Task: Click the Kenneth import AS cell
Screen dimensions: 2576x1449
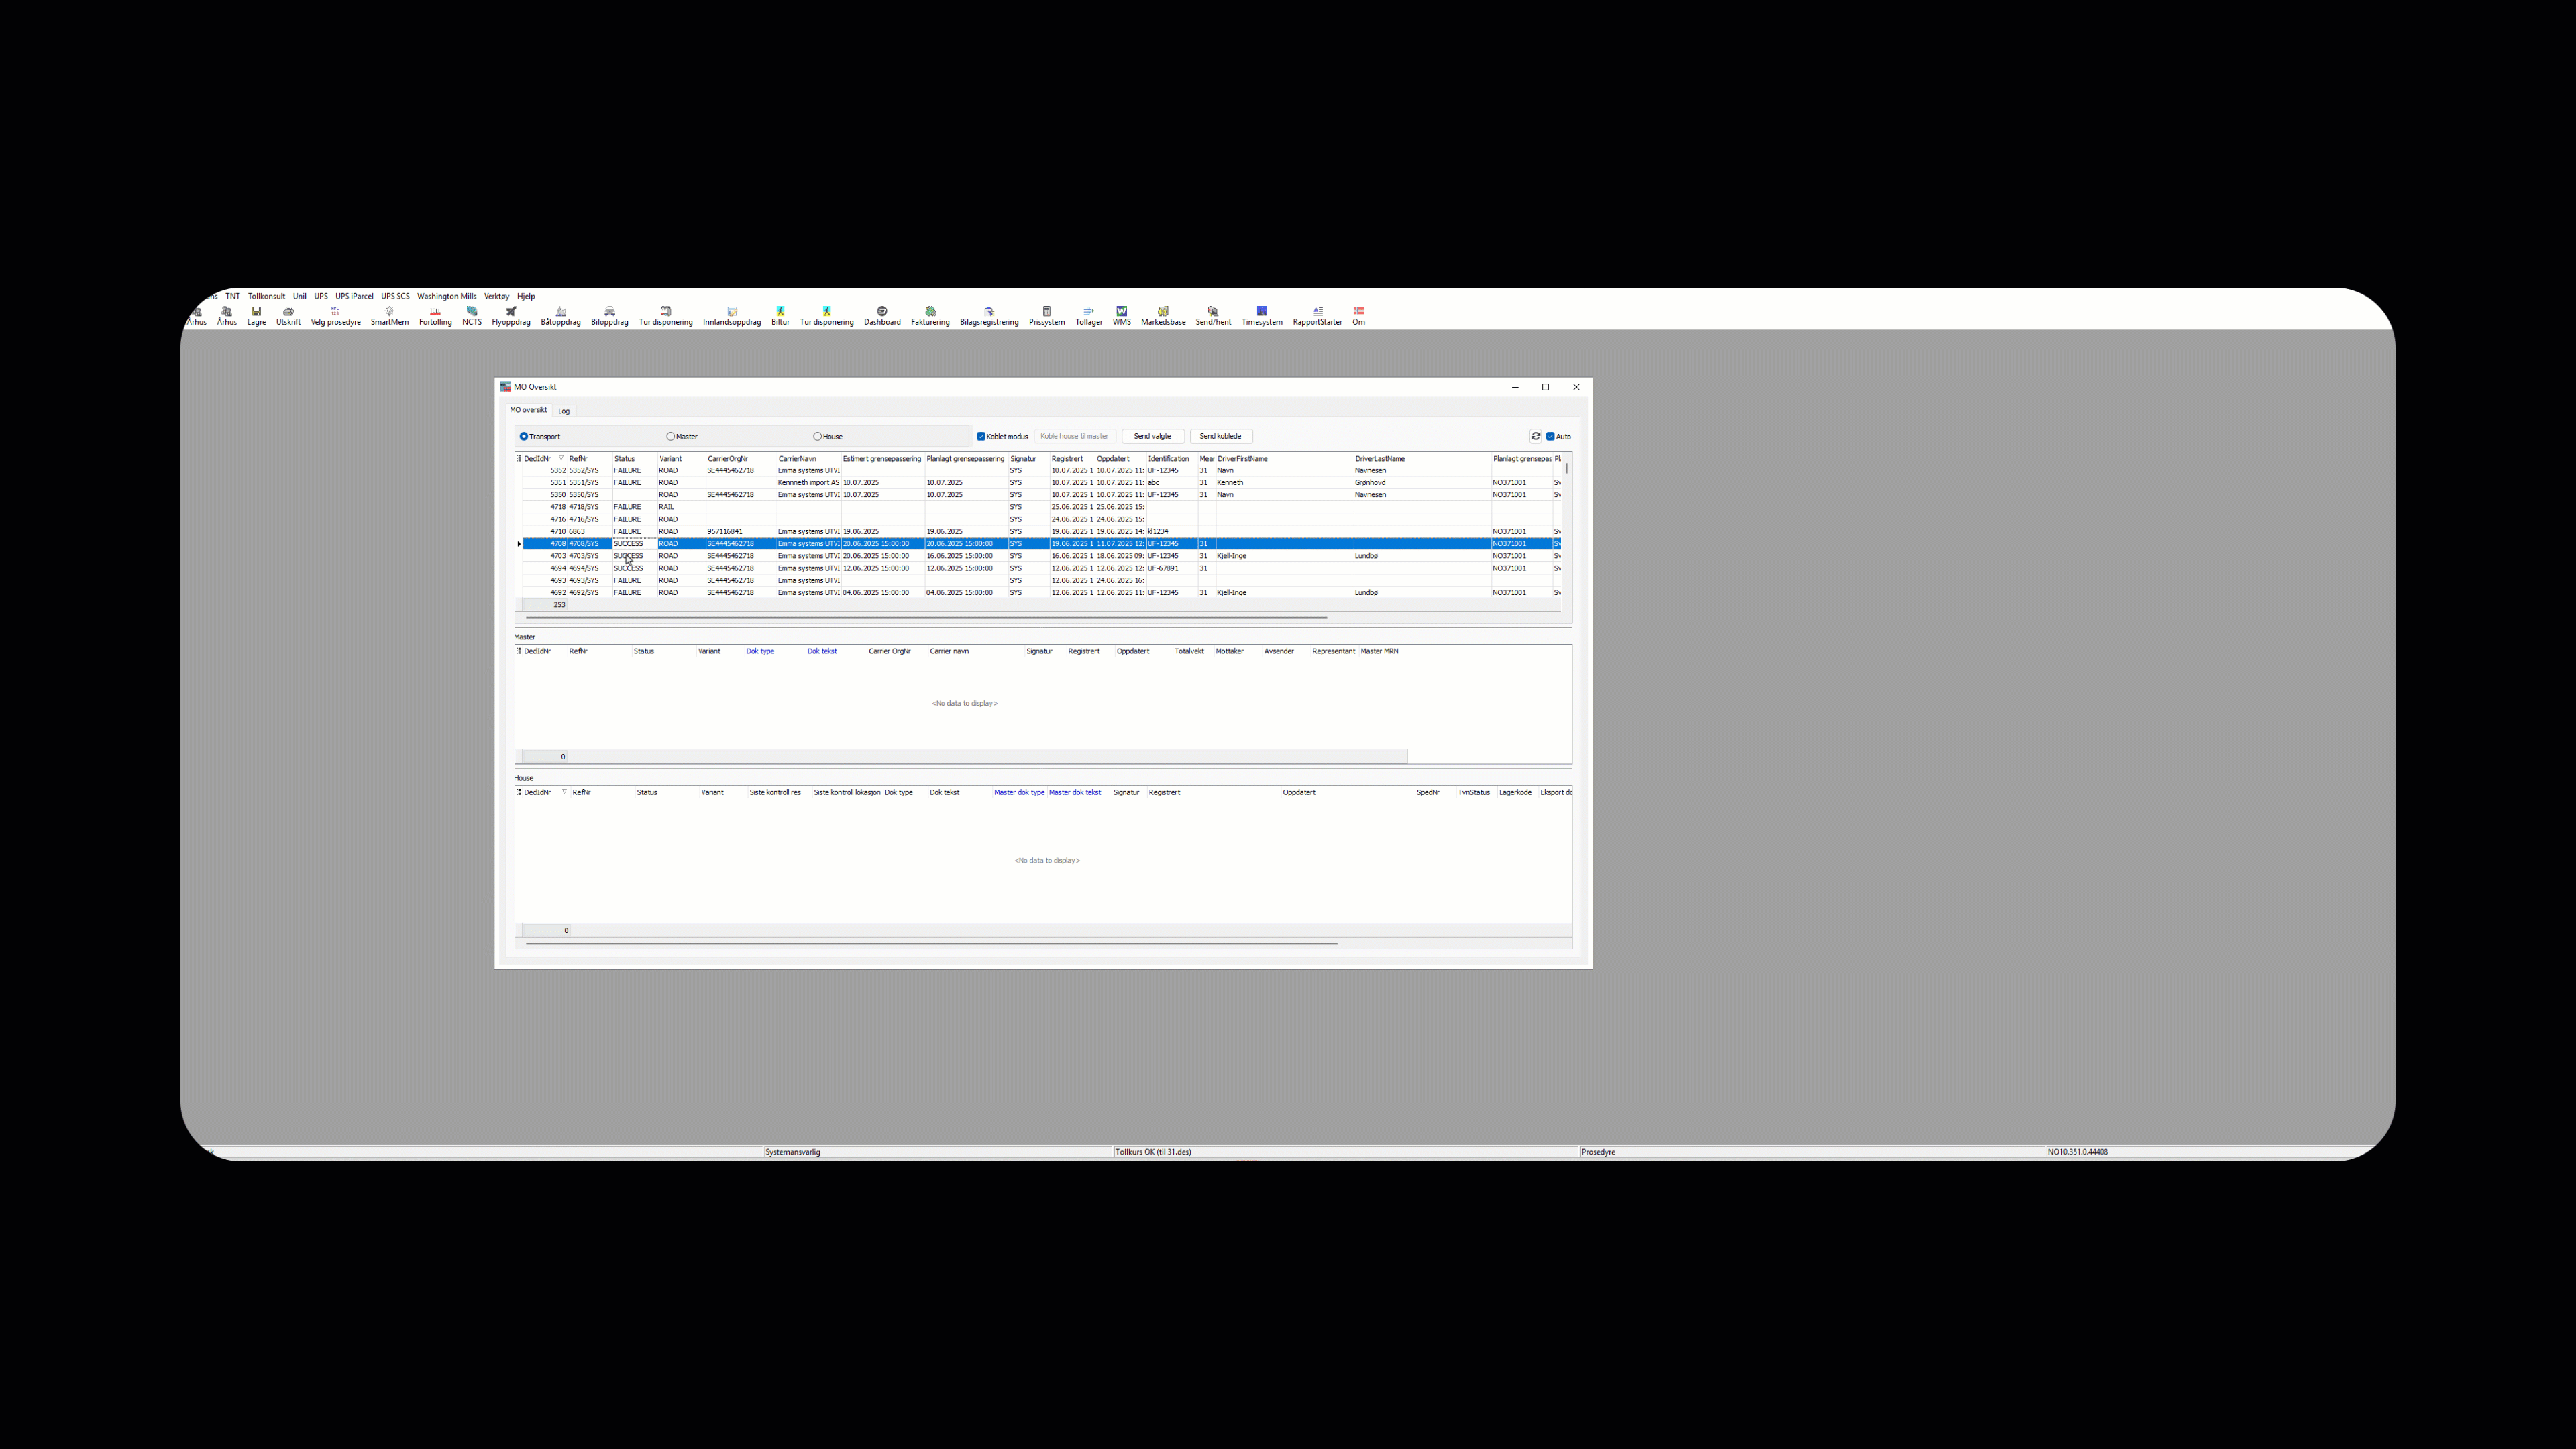Action: tap(809, 482)
